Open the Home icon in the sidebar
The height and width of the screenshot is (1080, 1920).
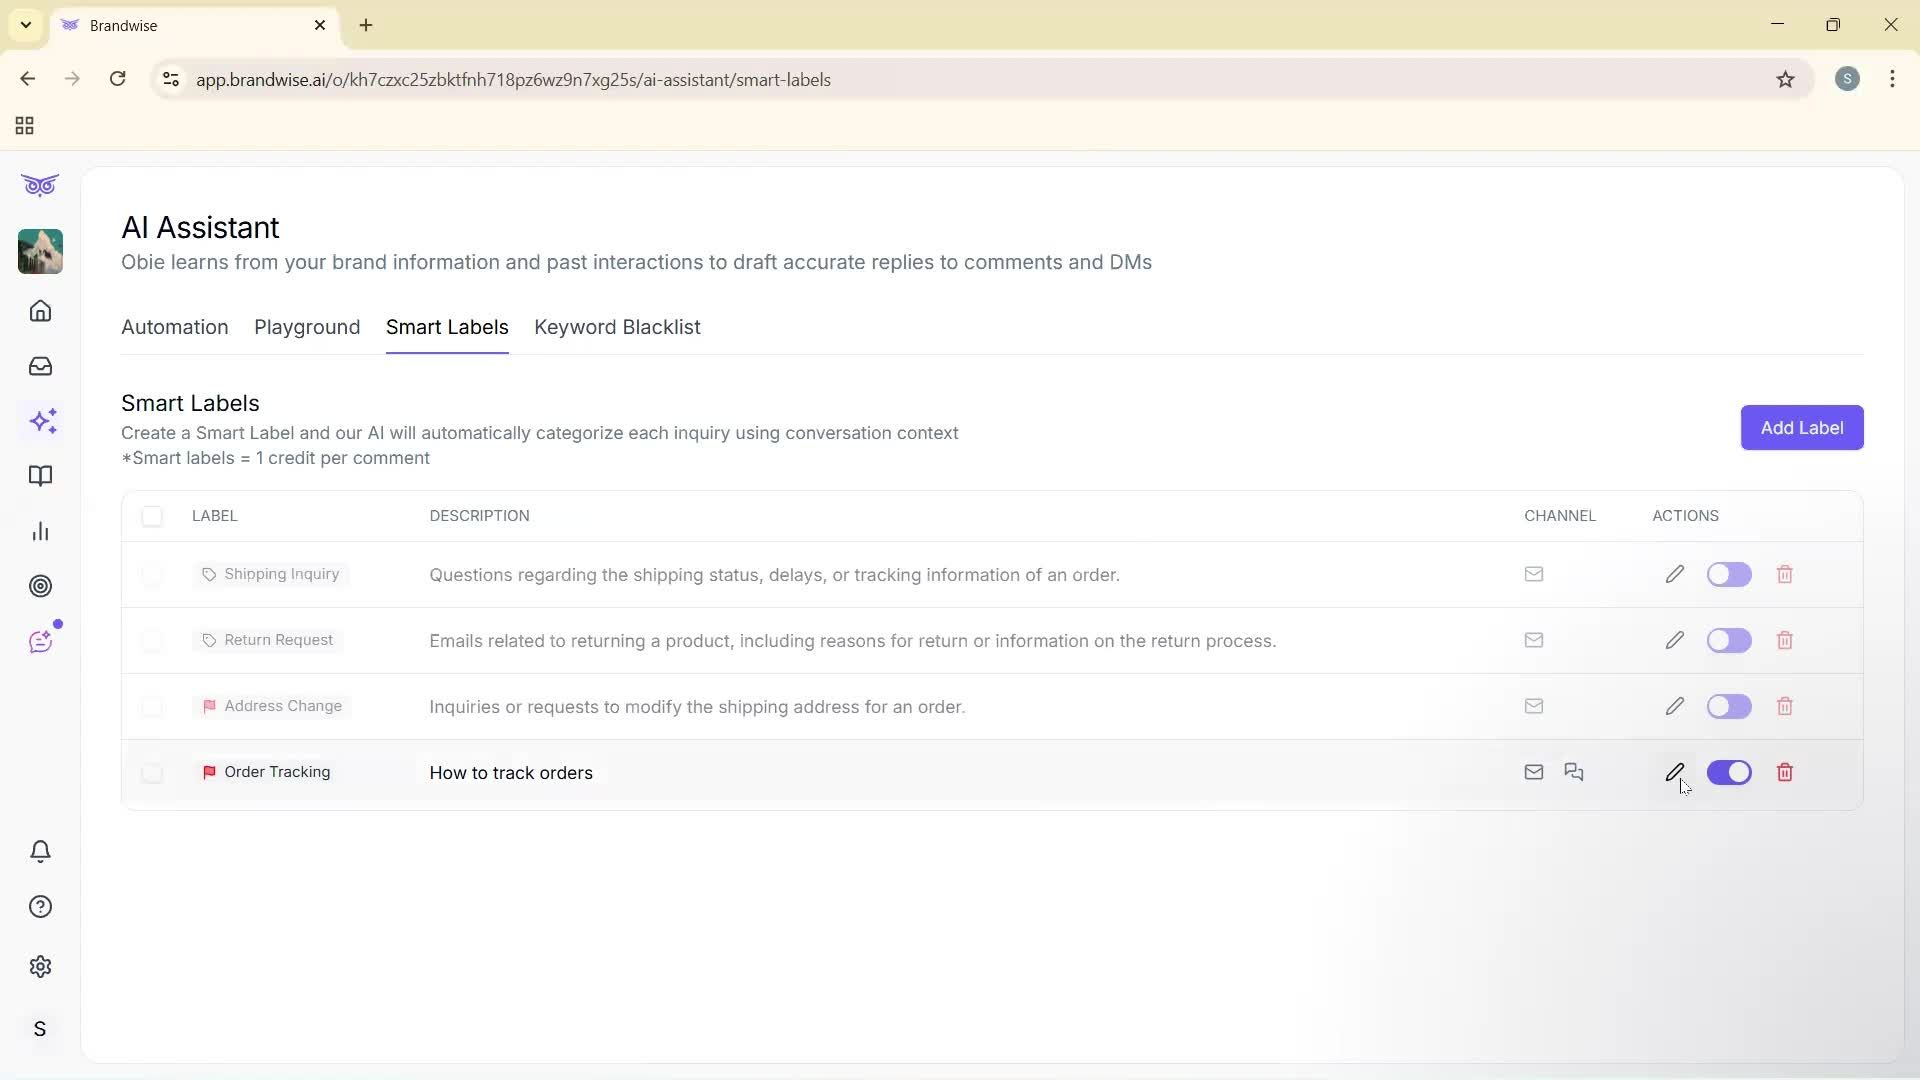tap(40, 311)
